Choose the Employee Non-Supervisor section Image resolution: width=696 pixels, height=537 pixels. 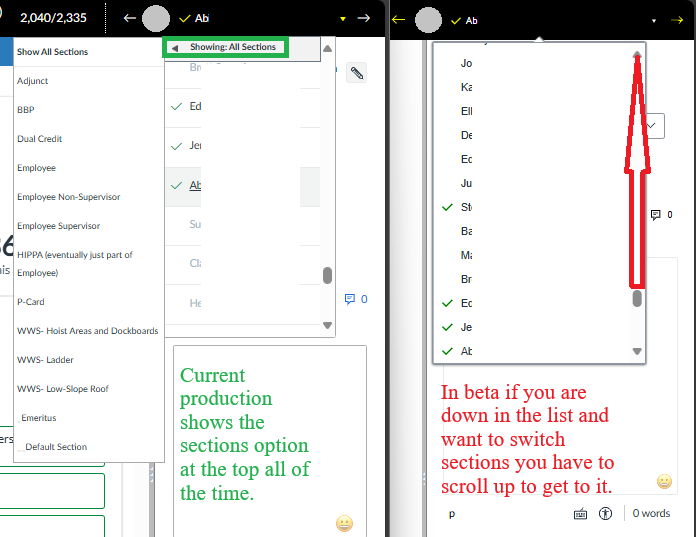pos(68,197)
